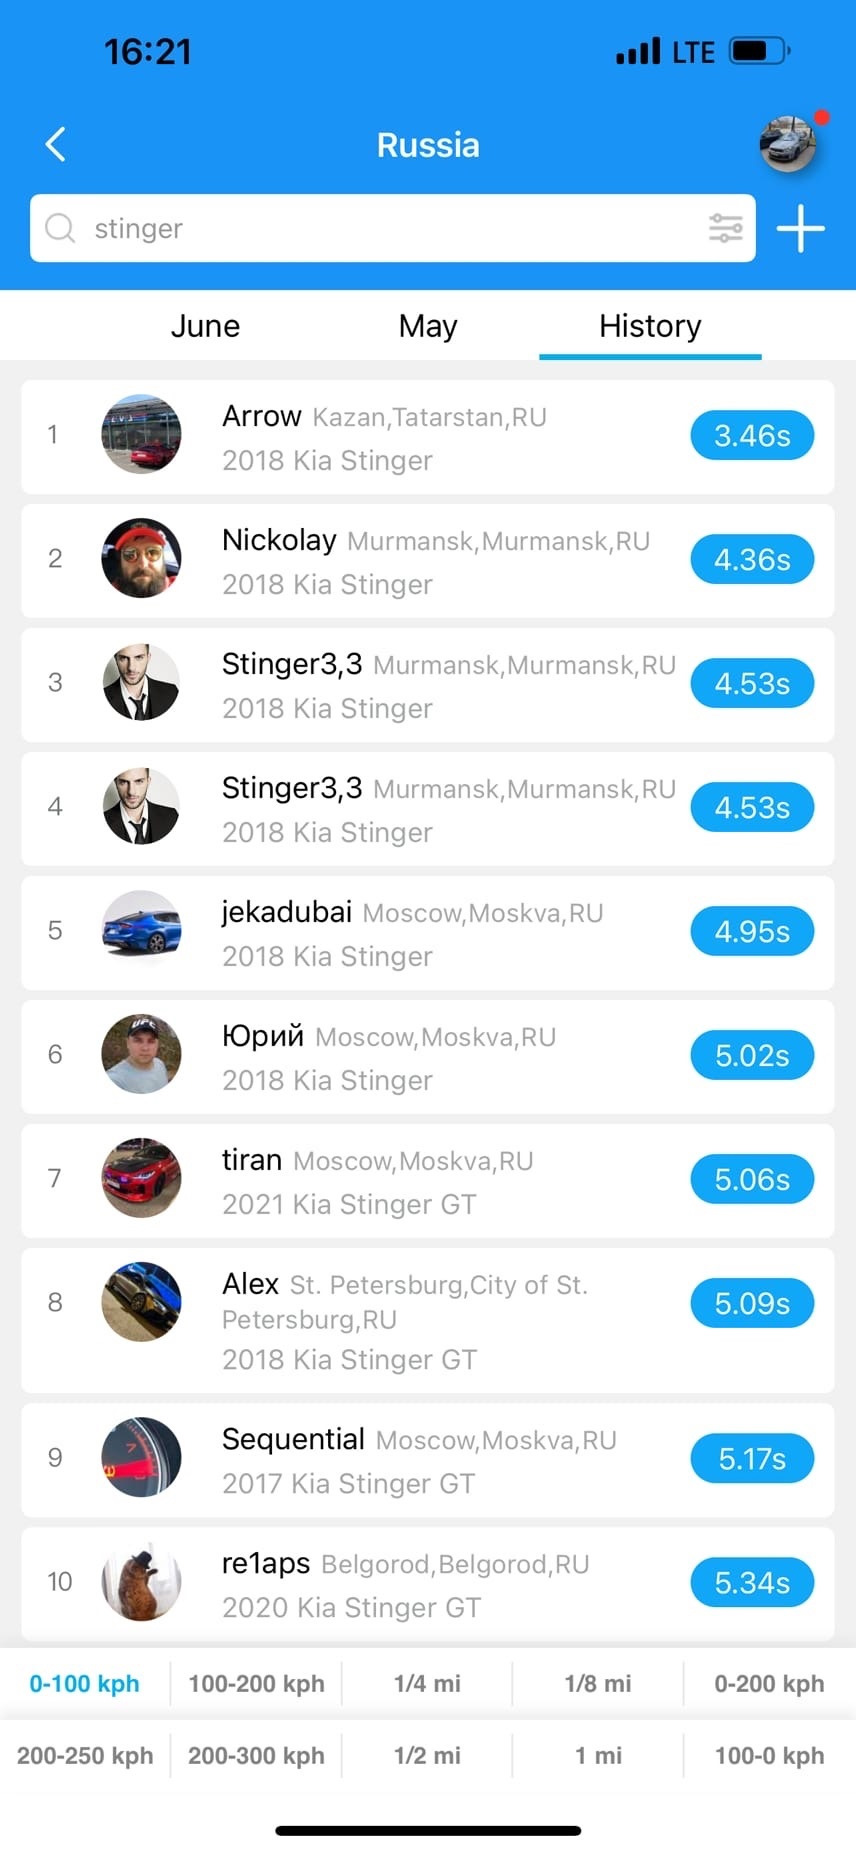
Task: Choose the 1/4 mi category
Action: [427, 1684]
